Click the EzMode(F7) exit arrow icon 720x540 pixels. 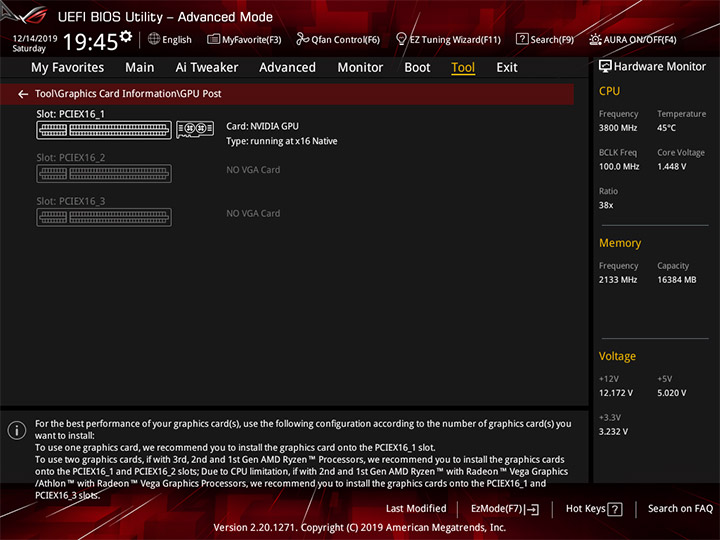(x=533, y=509)
